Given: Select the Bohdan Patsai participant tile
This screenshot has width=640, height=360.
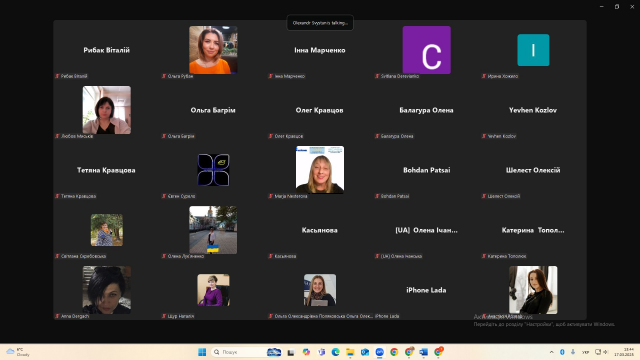Looking at the screenshot, I should 427,170.
